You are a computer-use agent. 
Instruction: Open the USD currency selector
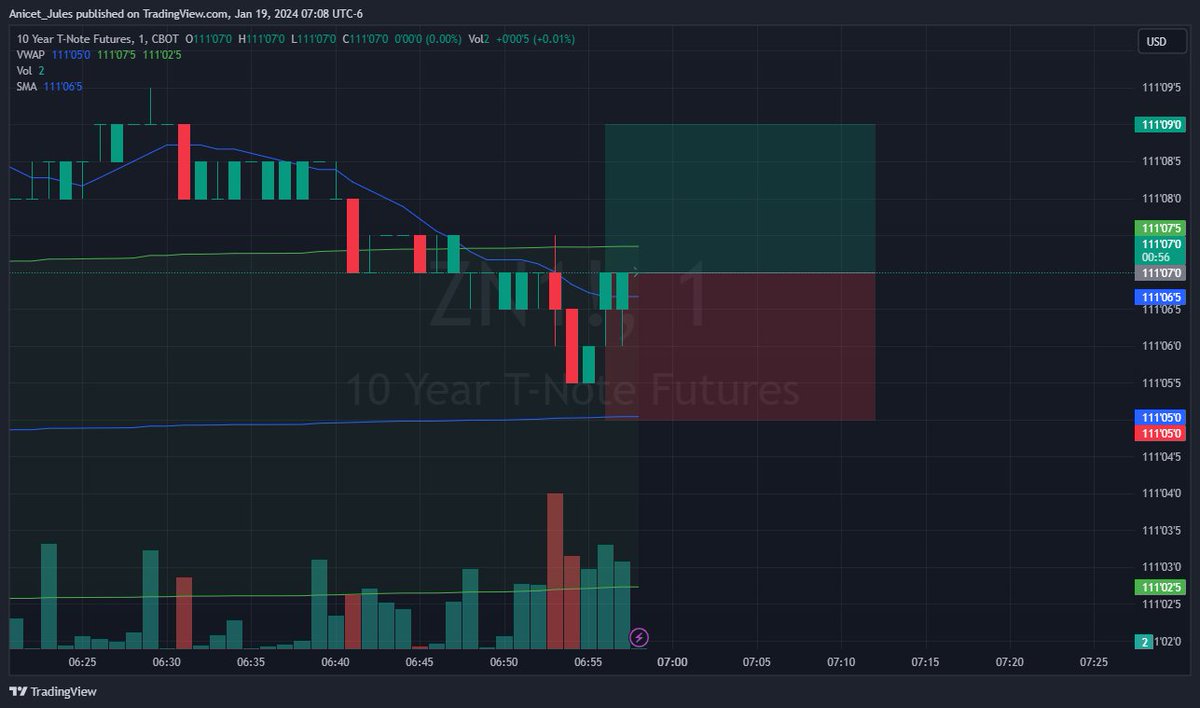click(x=1162, y=42)
